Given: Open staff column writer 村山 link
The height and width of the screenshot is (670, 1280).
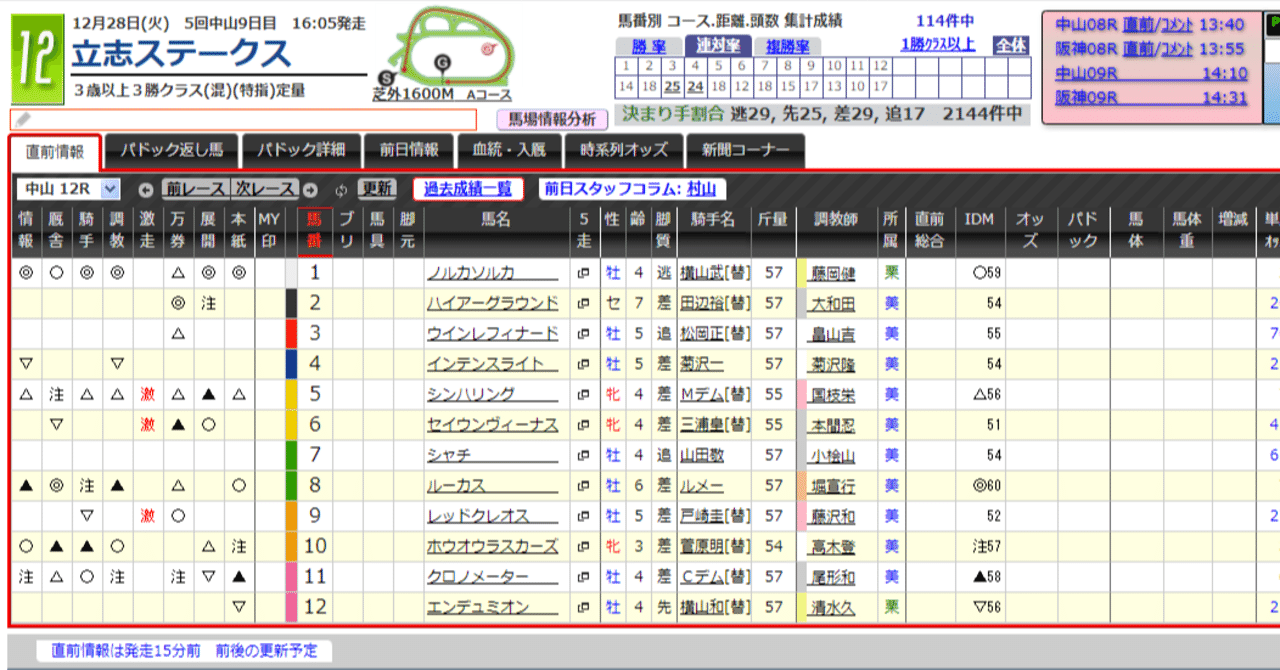Looking at the screenshot, I should coord(699,190).
